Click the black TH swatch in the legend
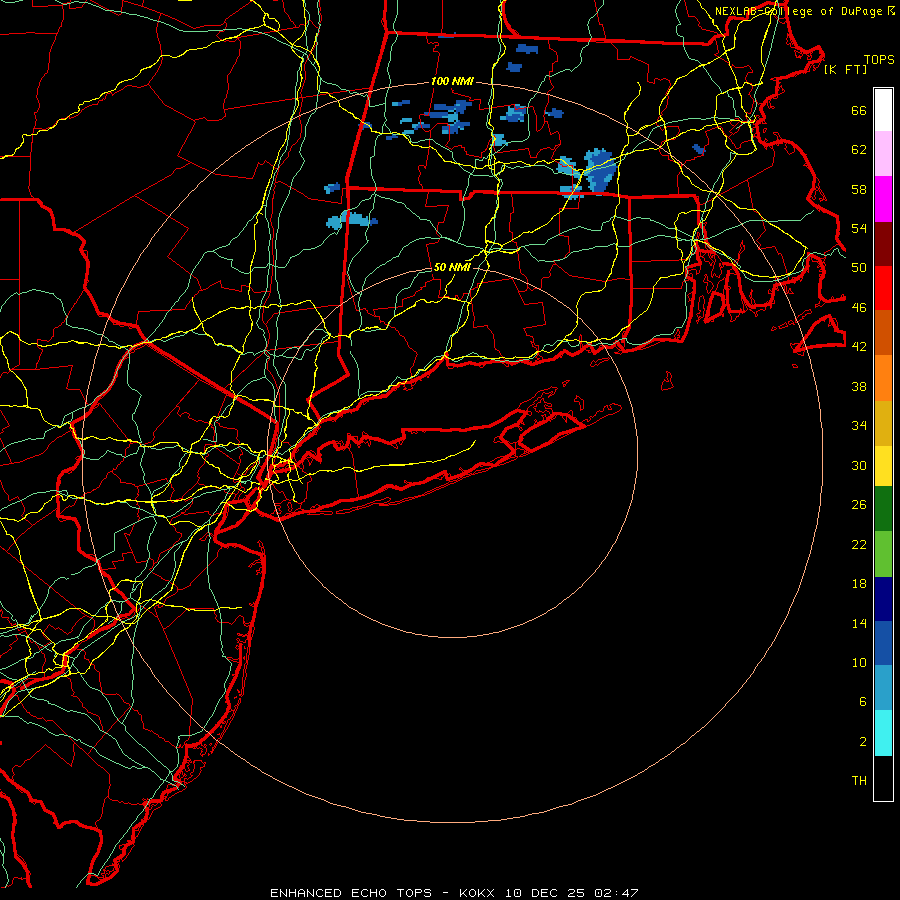Image resolution: width=900 pixels, height=900 pixels. click(883, 778)
